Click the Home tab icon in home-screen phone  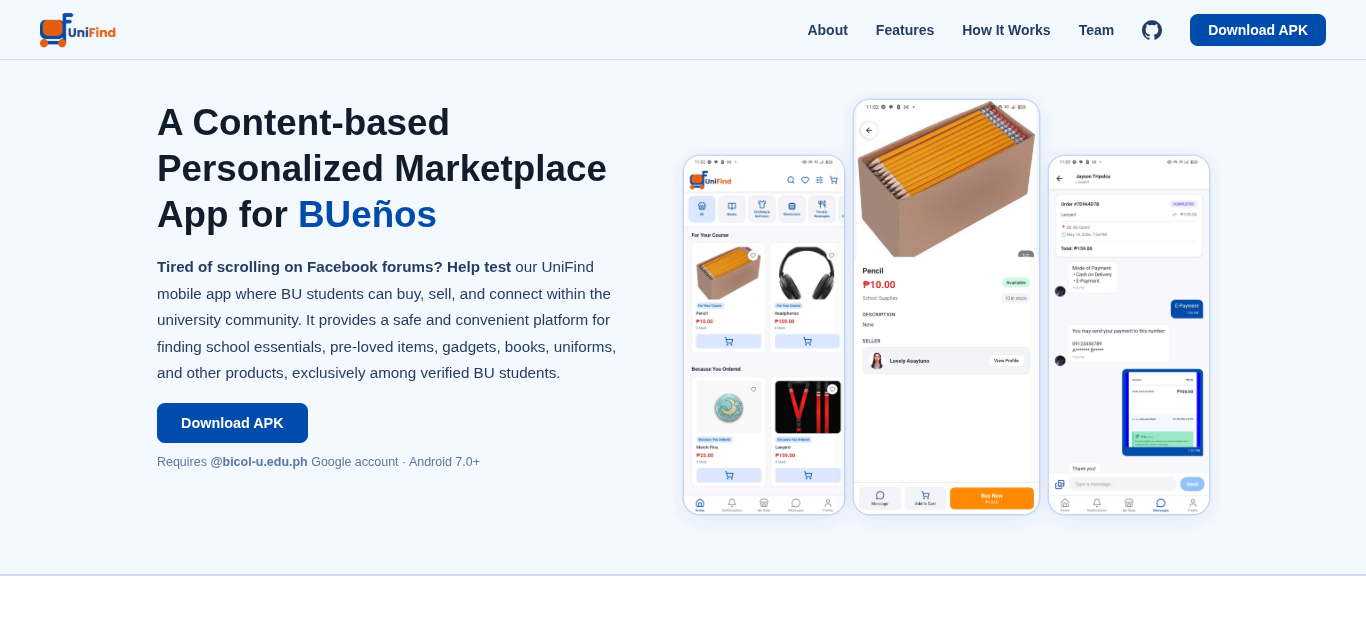700,504
